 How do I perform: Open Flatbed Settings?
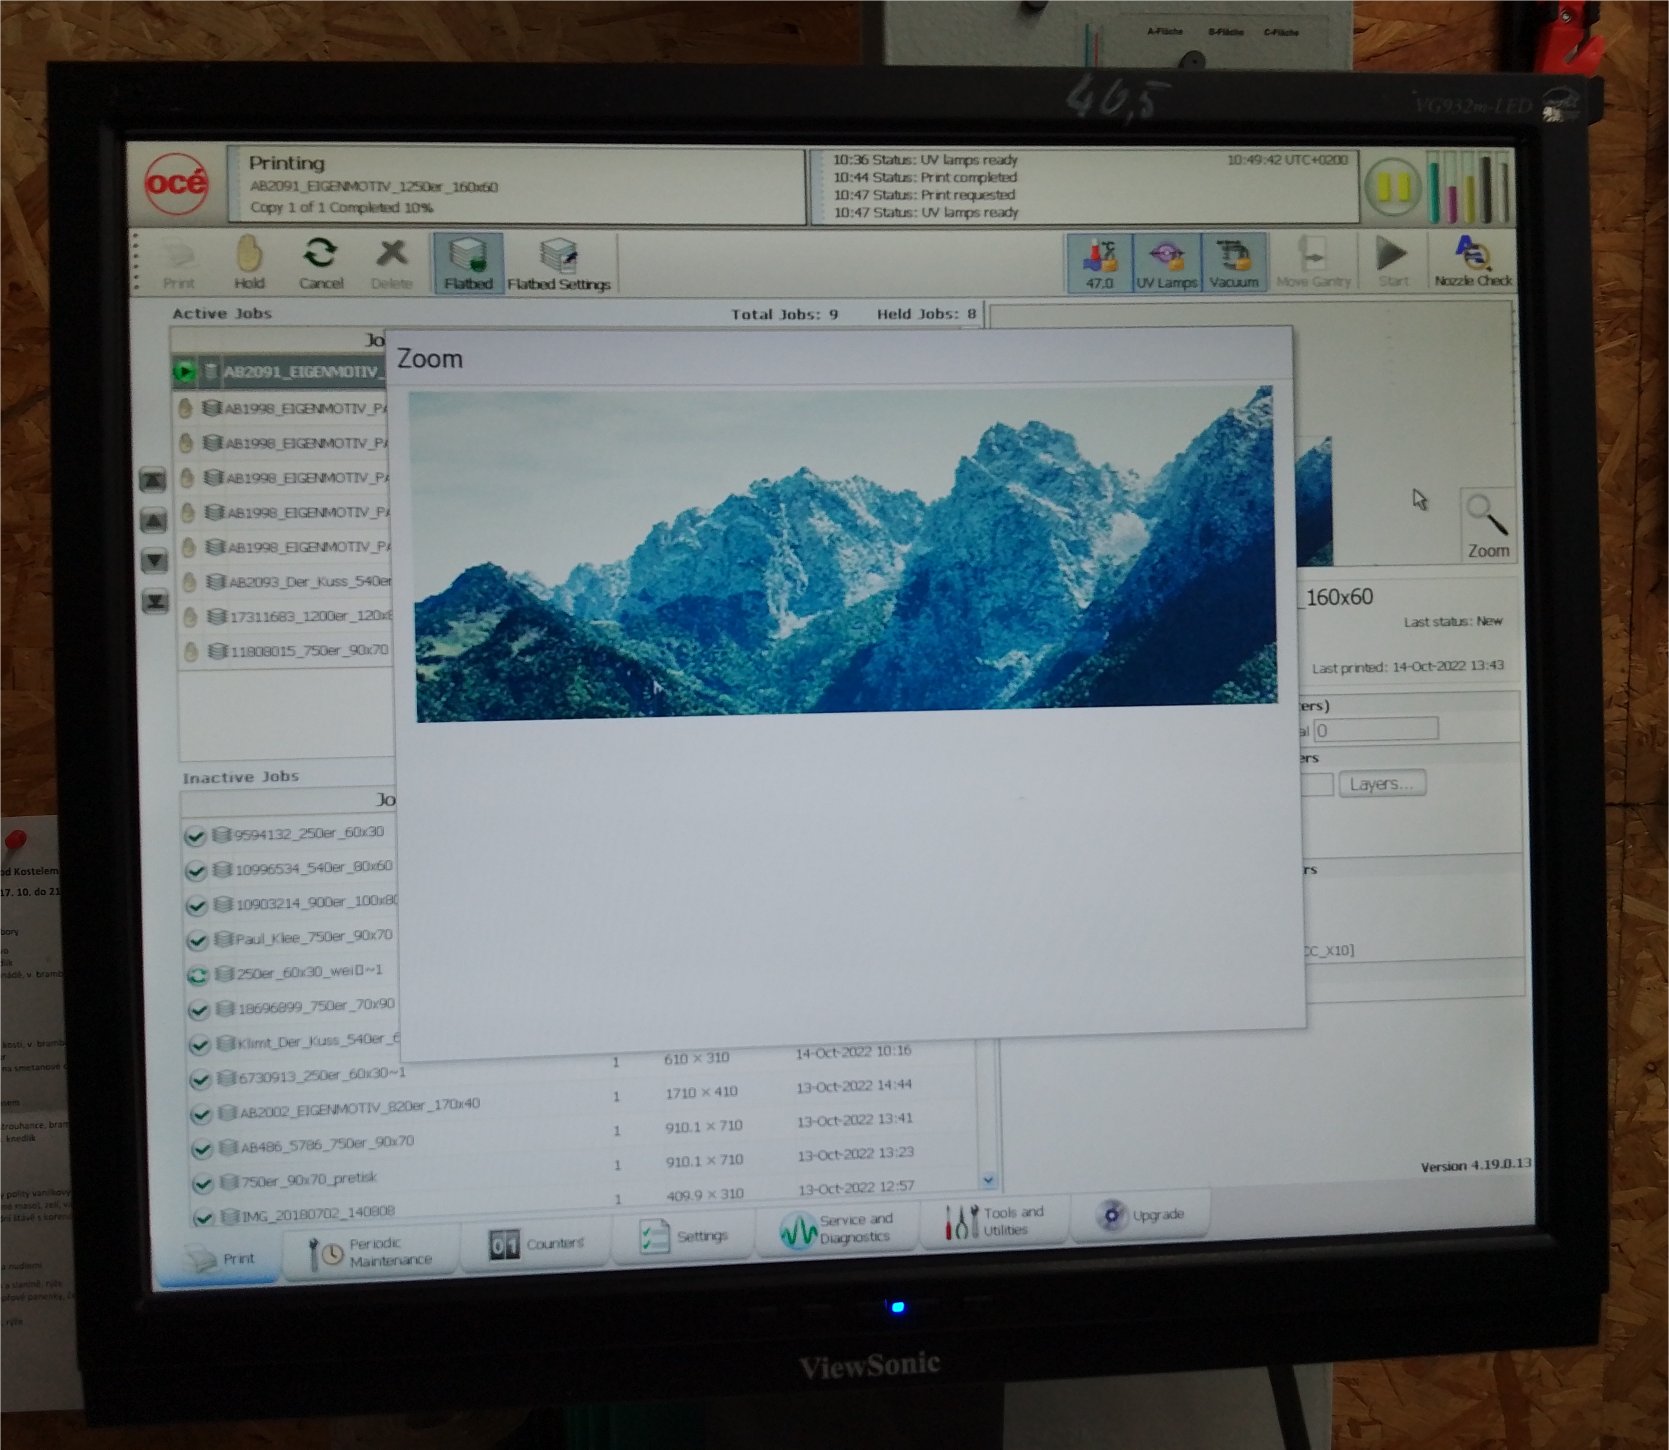pyautogui.click(x=559, y=263)
